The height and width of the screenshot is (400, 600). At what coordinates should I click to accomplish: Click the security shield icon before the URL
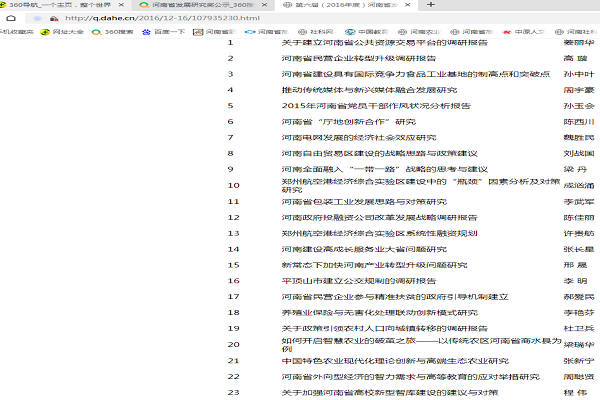56,18
